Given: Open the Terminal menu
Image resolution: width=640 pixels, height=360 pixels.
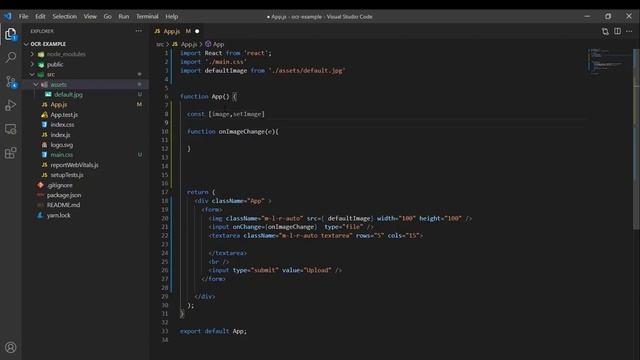Looking at the screenshot, I should click(147, 16).
